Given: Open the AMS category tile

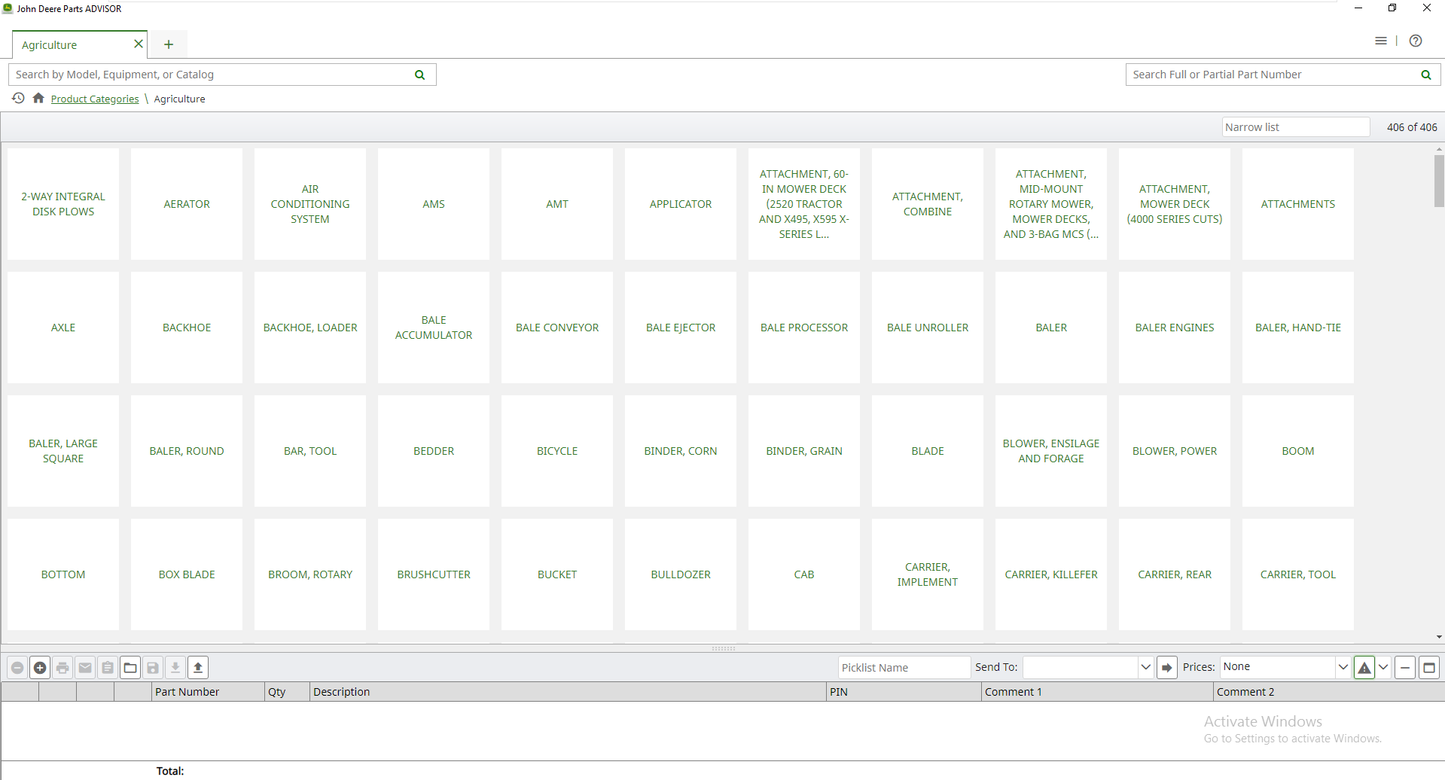Looking at the screenshot, I should pos(434,204).
